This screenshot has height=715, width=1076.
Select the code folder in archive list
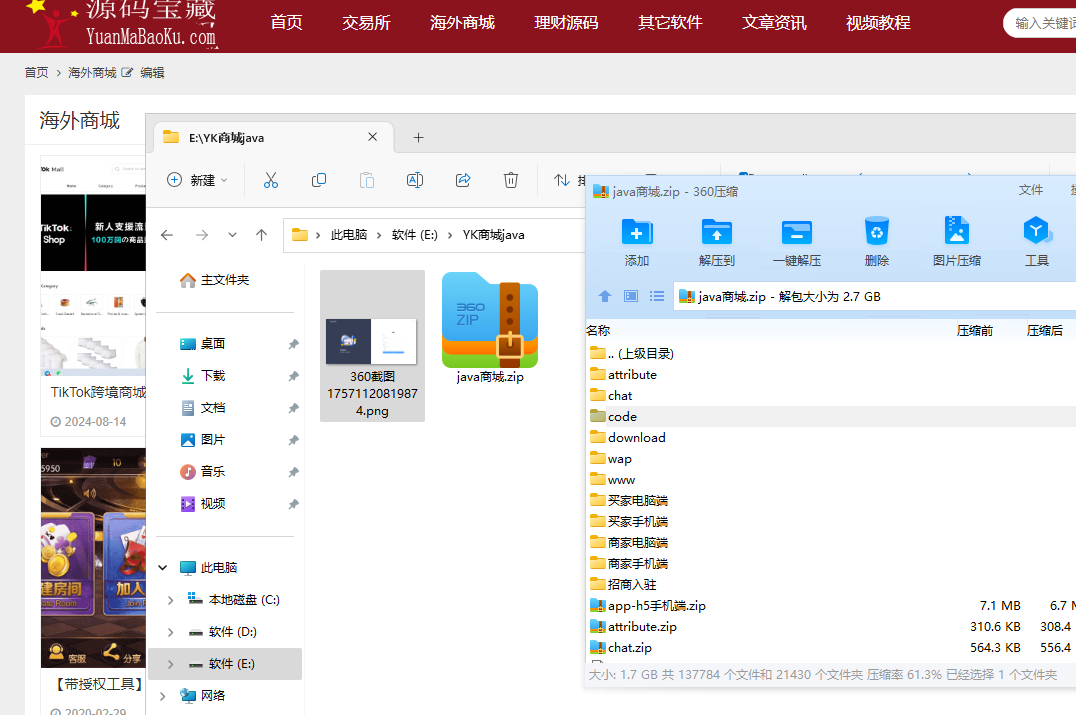[x=622, y=417]
